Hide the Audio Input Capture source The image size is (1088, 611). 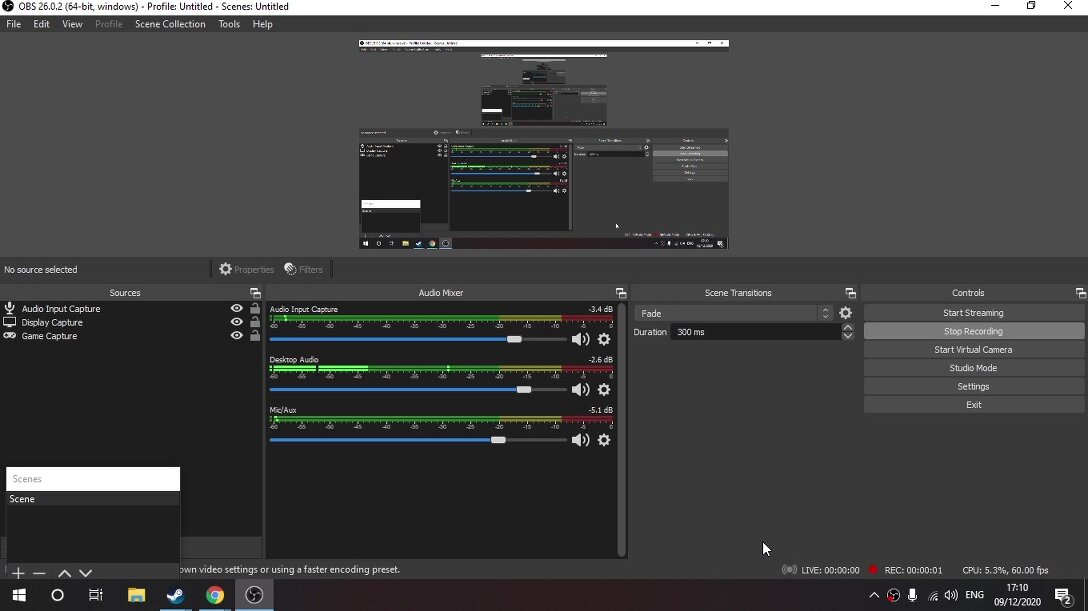(237, 309)
